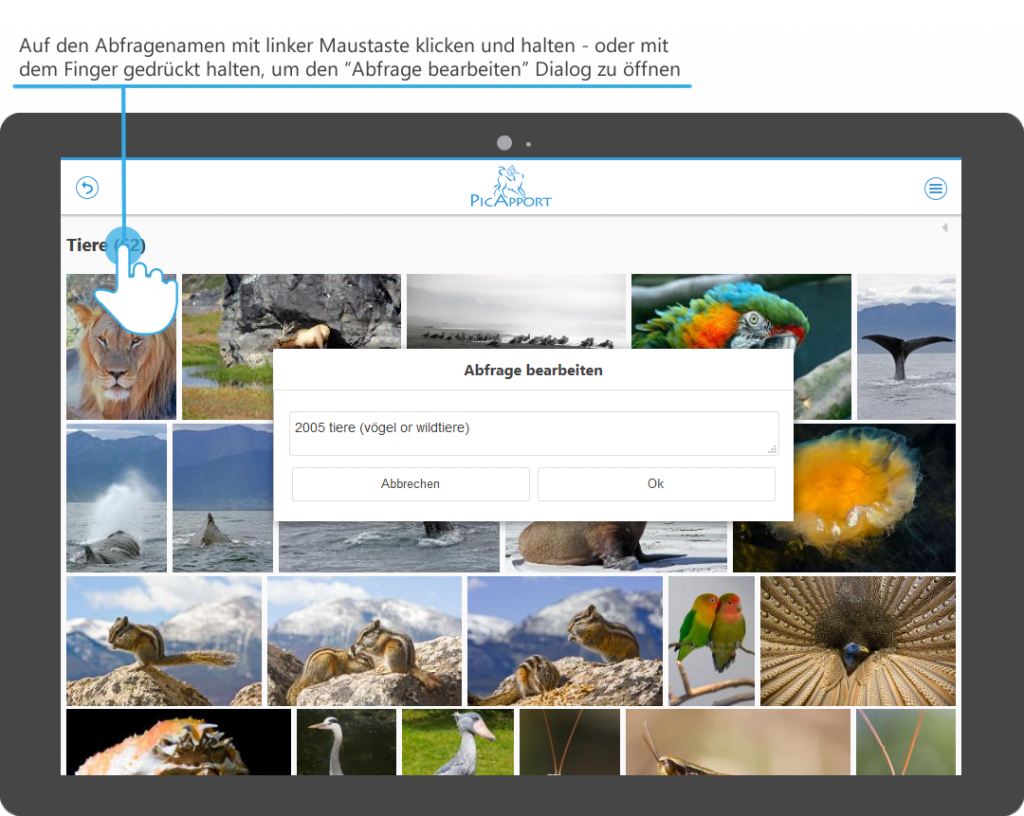Select the whale tail photo
The image size is (1024, 816).
[x=906, y=346]
